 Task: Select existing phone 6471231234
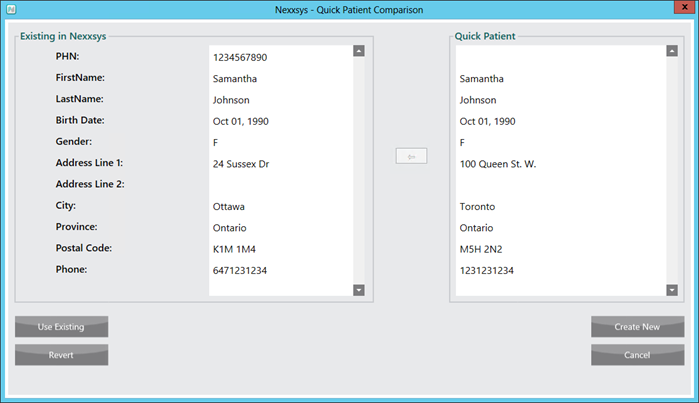[240, 271]
